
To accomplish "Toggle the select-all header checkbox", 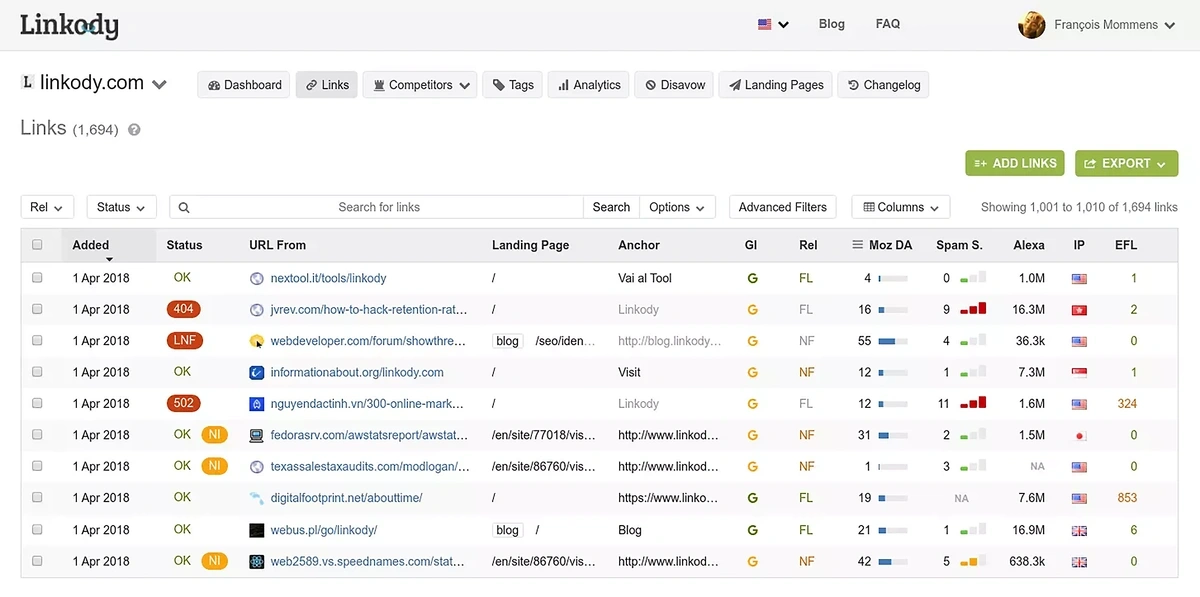I will (x=38, y=245).
